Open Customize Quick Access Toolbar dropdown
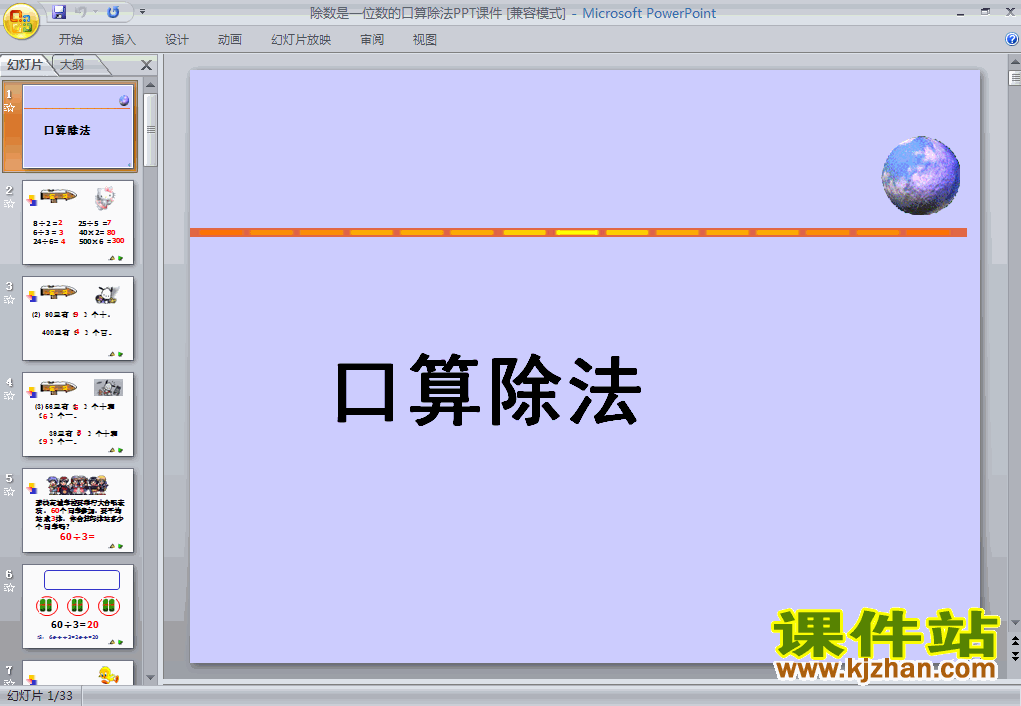Image resolution: width=1021 pixels, height=706 pixels. [x=143, y=12]
